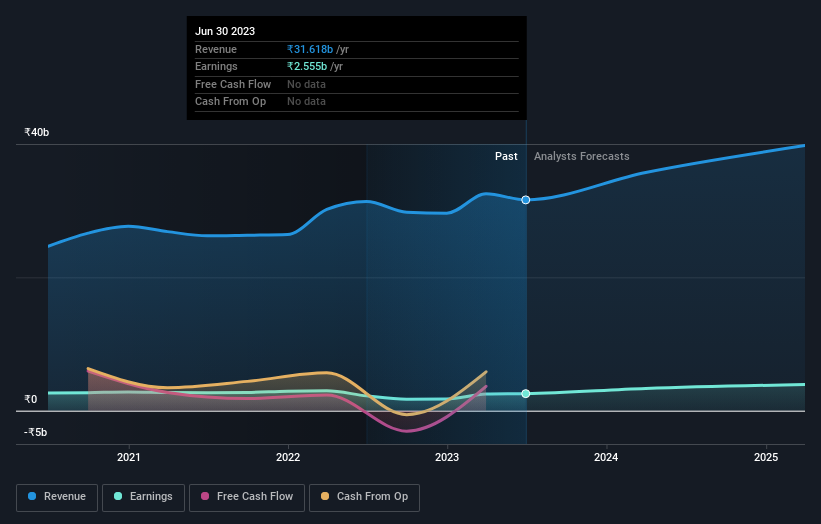
Task: Click the orange Cash From Op legend dot
Action: pos(325,496)
